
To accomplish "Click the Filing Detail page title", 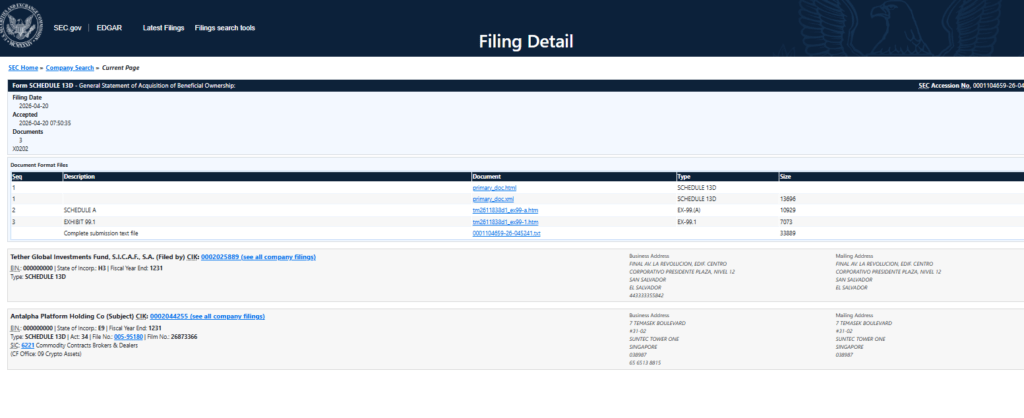I will (511, 41).
